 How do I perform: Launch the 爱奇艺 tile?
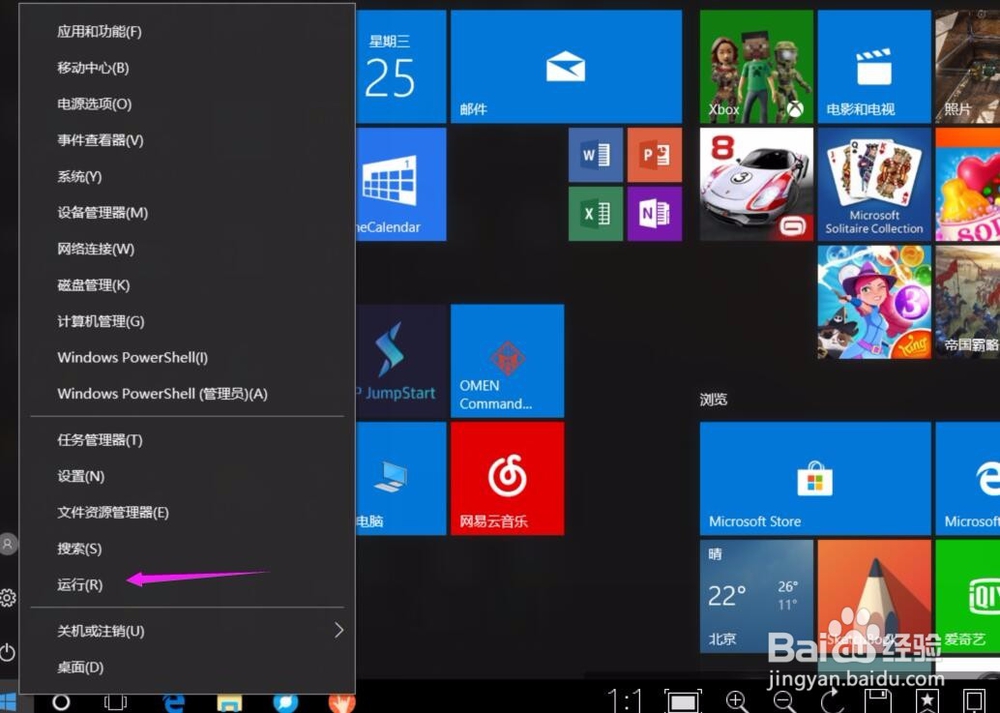[x=967, y=596]
